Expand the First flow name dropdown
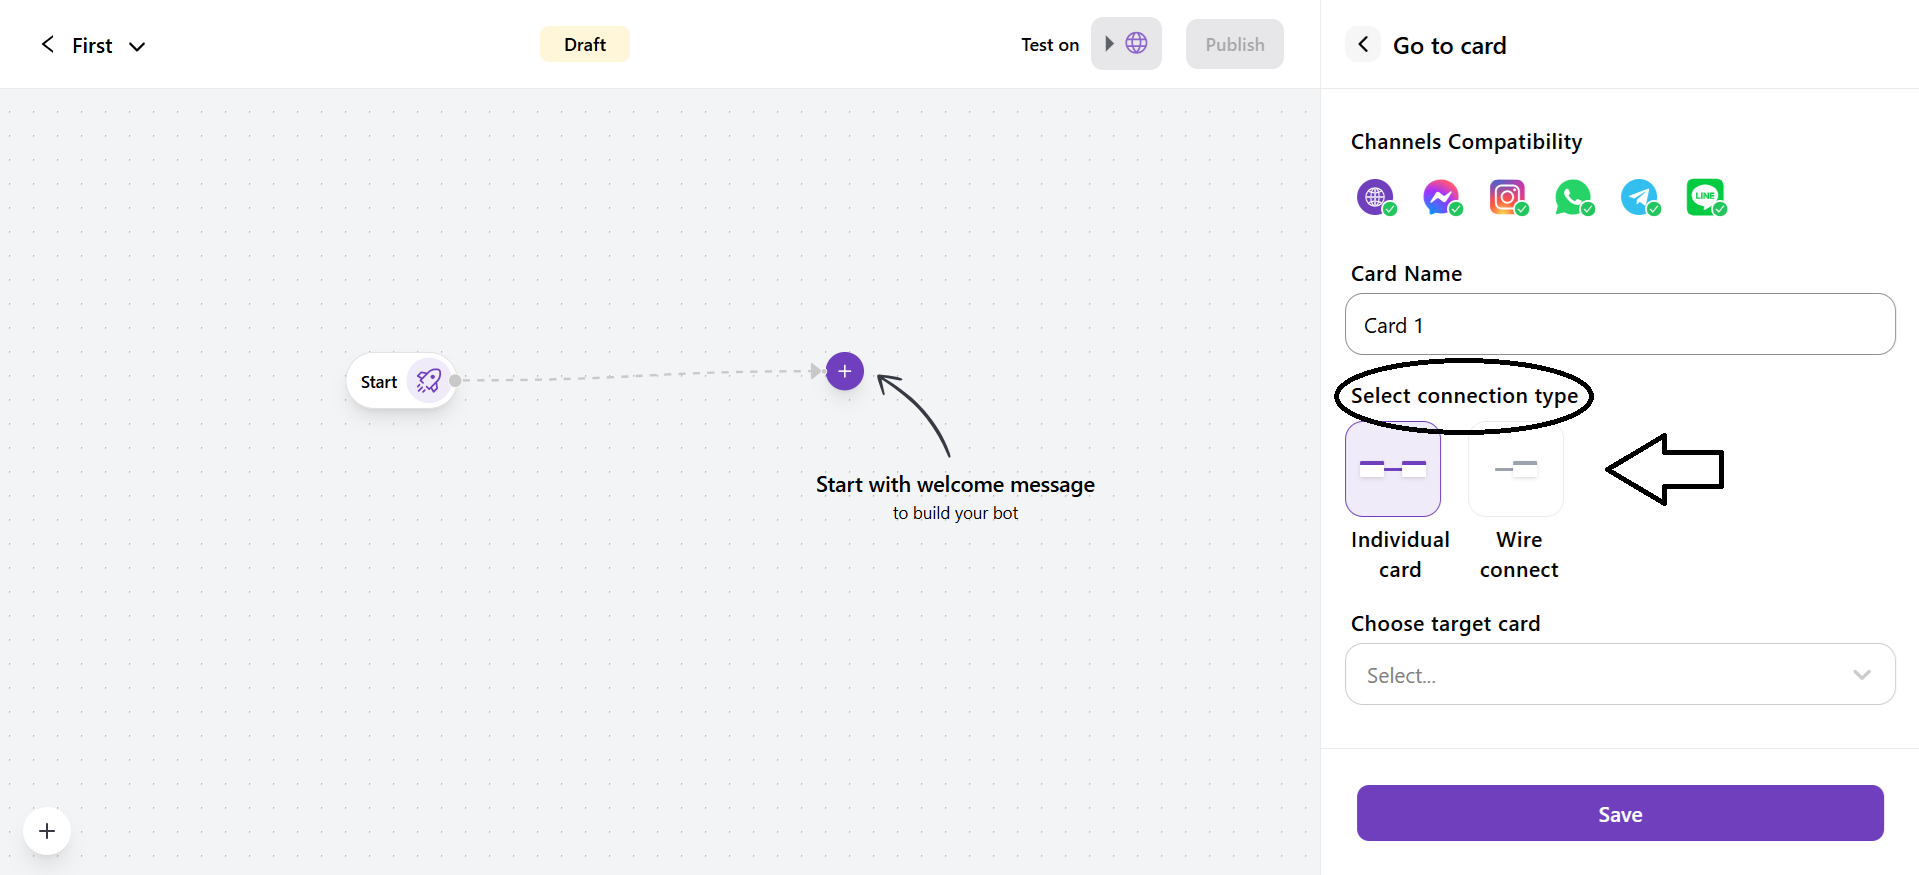Screen dimensions: 1919x875 [137, 46]
